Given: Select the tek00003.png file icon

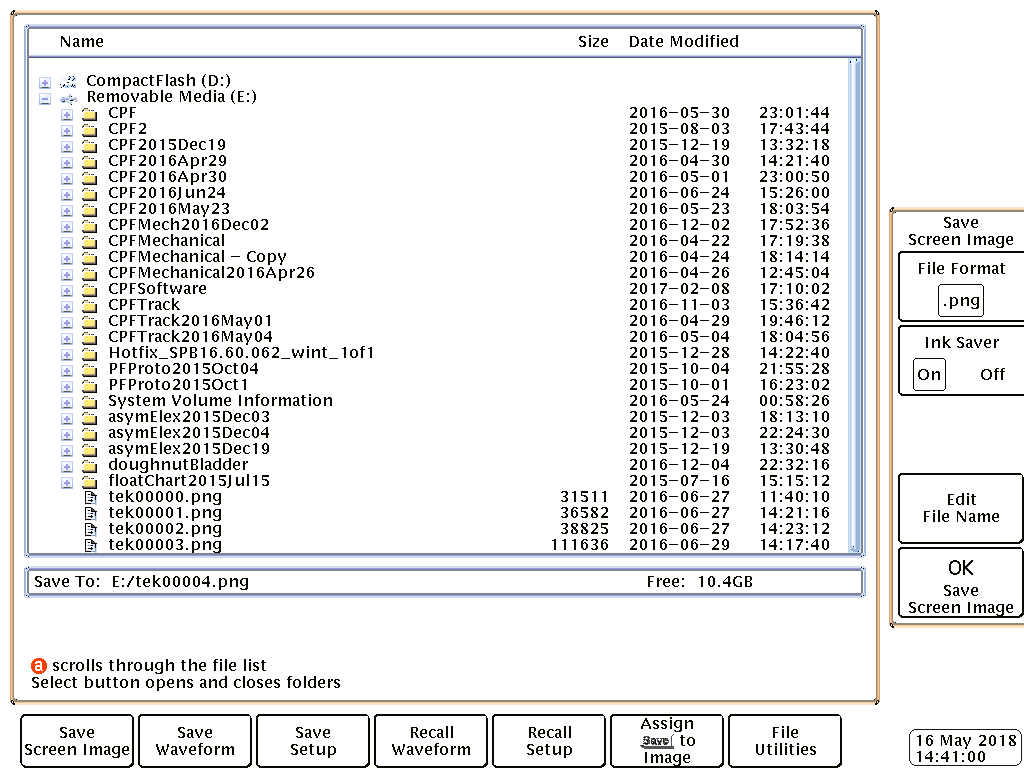Looking at the screenshot, I should click(91, 546).
